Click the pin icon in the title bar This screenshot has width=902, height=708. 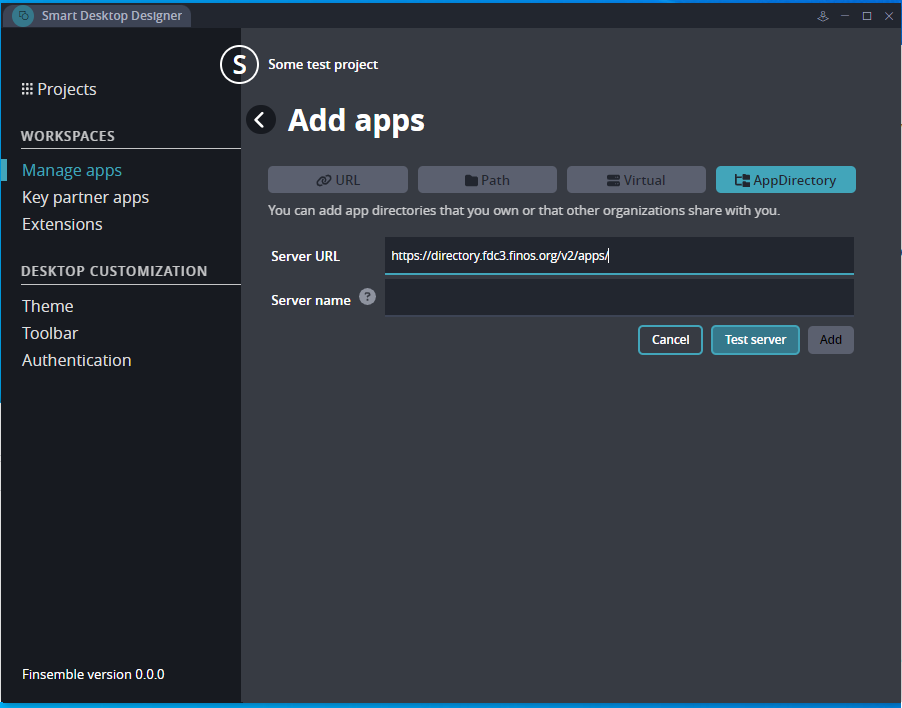[x=823, y=16]
